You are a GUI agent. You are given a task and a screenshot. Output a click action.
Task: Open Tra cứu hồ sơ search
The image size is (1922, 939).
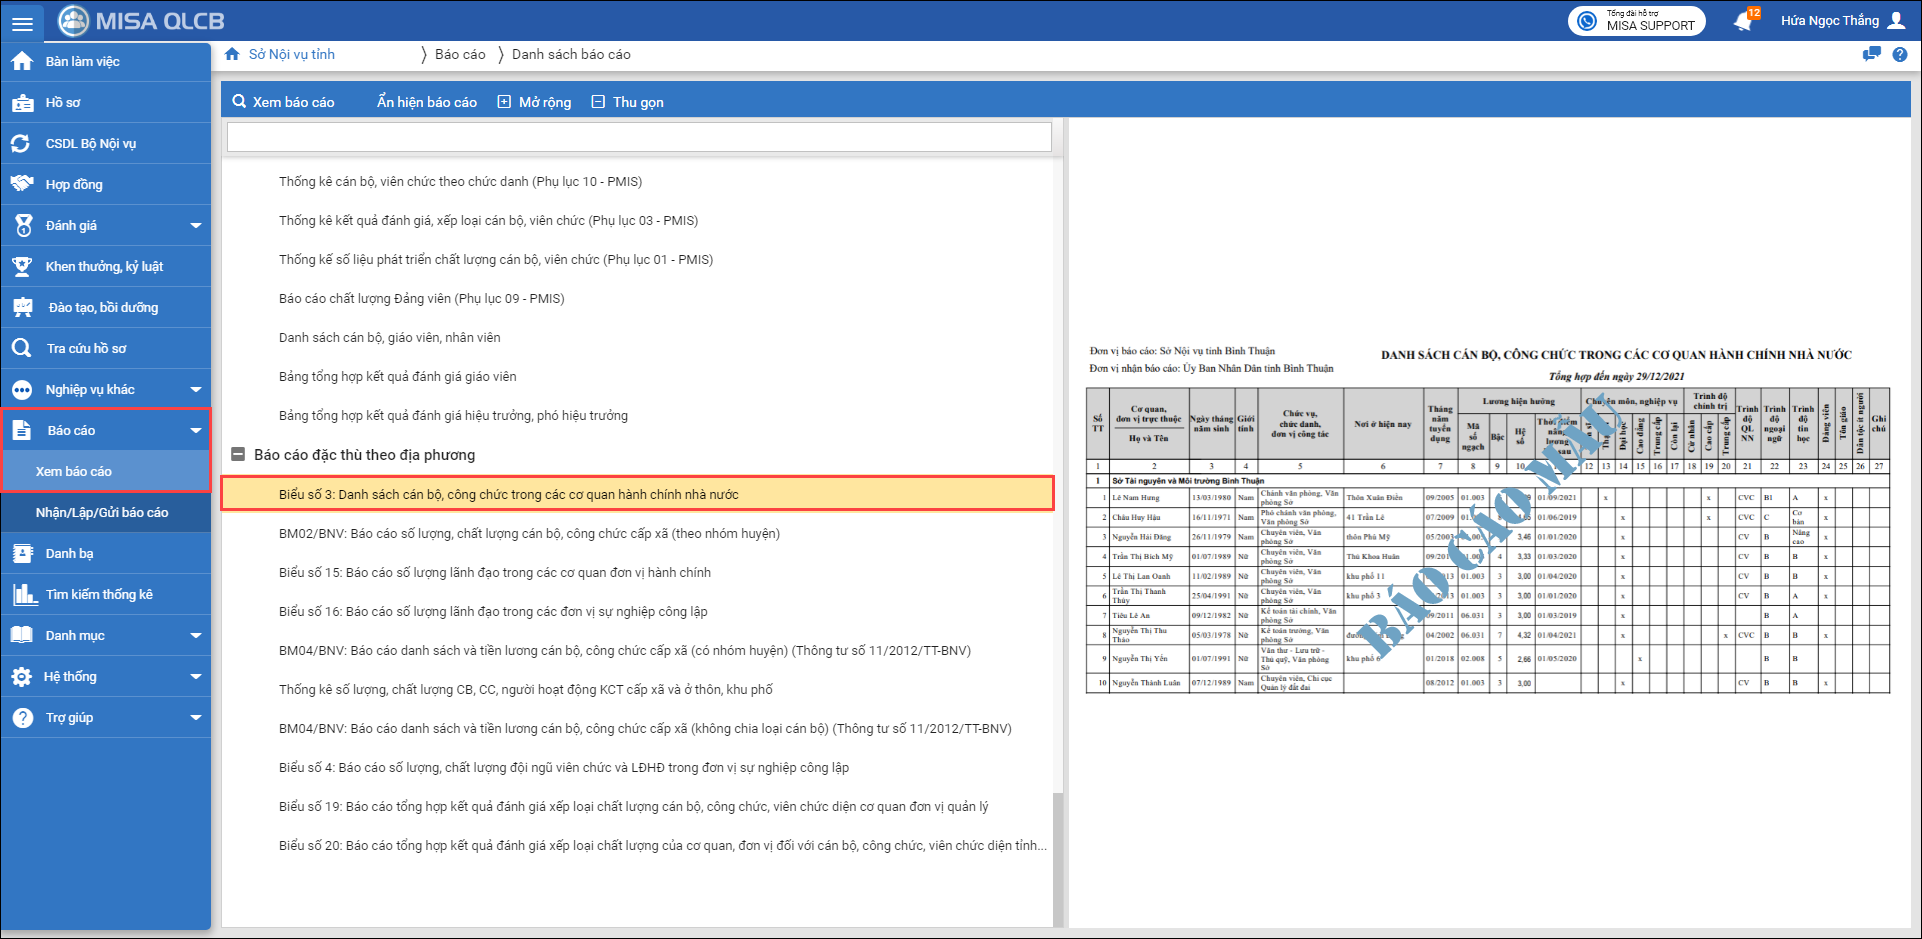(86, 348)
